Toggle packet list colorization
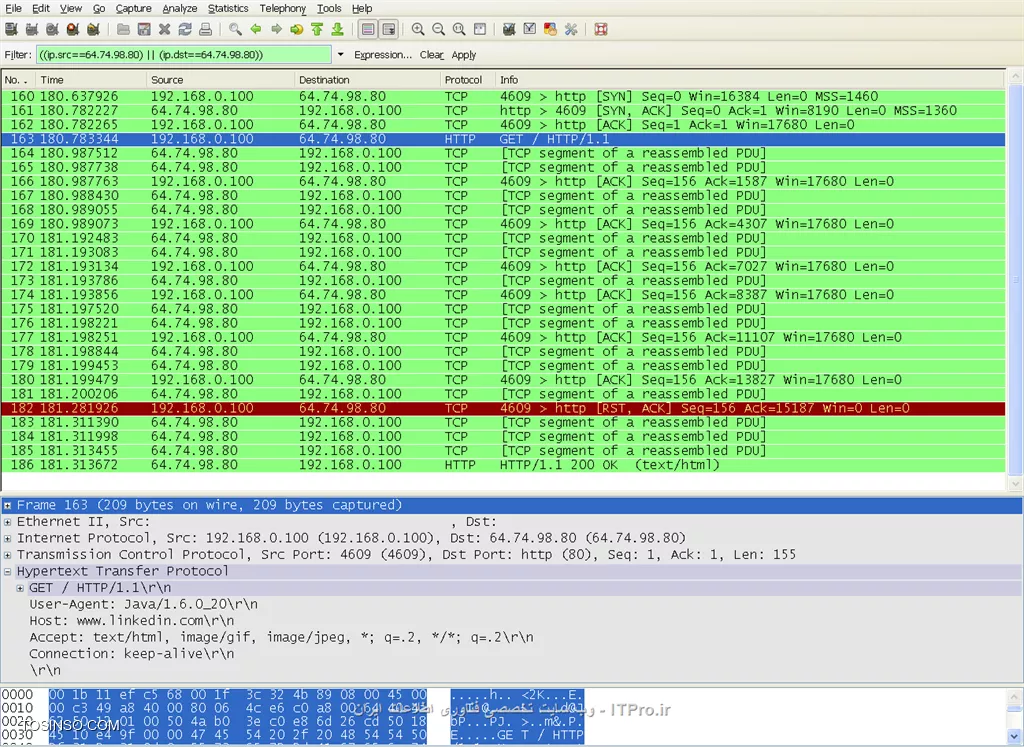 368,29
